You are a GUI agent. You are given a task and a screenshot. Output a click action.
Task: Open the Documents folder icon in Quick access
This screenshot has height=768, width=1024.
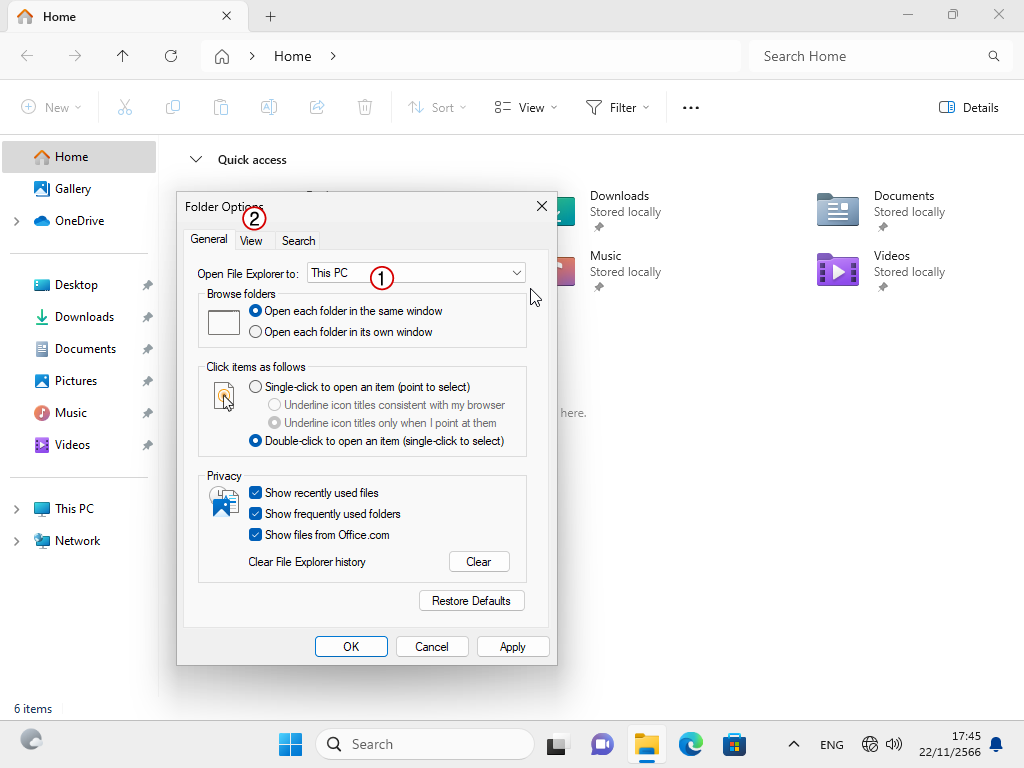pyautogui.click(x=837, y=209)
